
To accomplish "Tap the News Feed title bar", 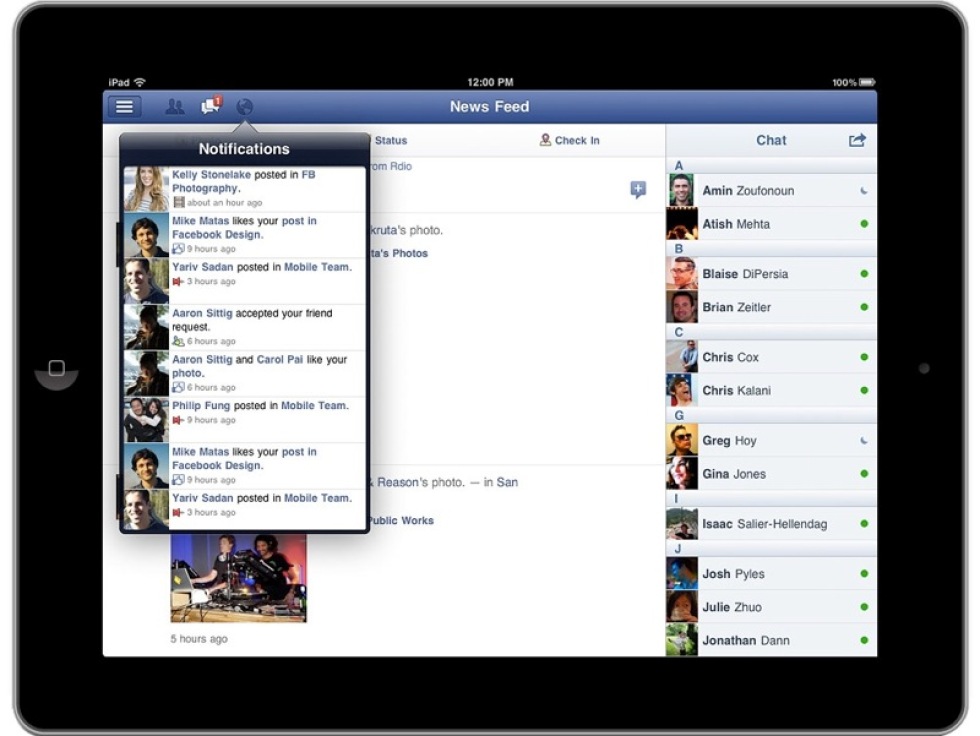I will [x=489, y=107].
